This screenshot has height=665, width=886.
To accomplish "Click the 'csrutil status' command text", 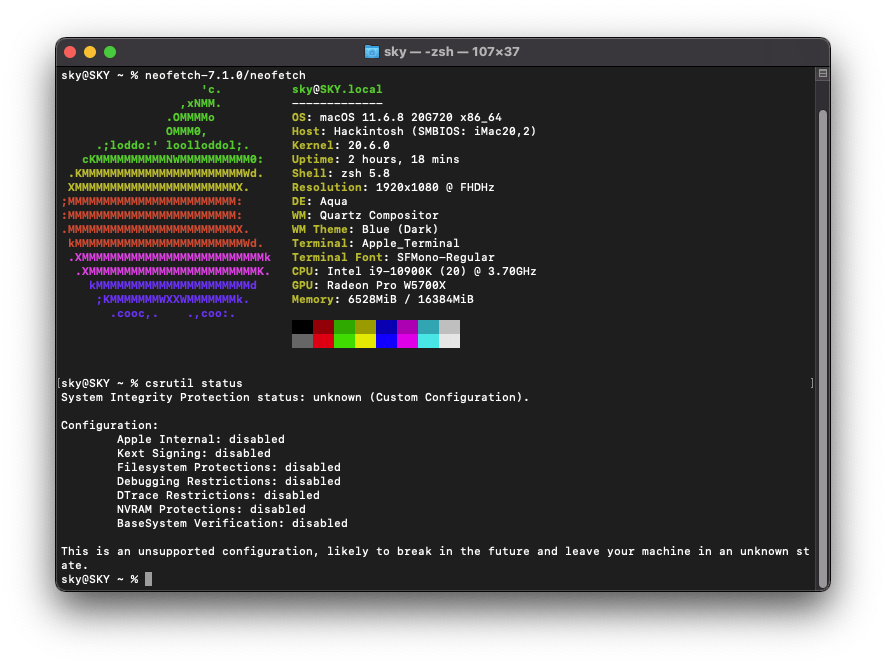I will [x=194, y=383].
